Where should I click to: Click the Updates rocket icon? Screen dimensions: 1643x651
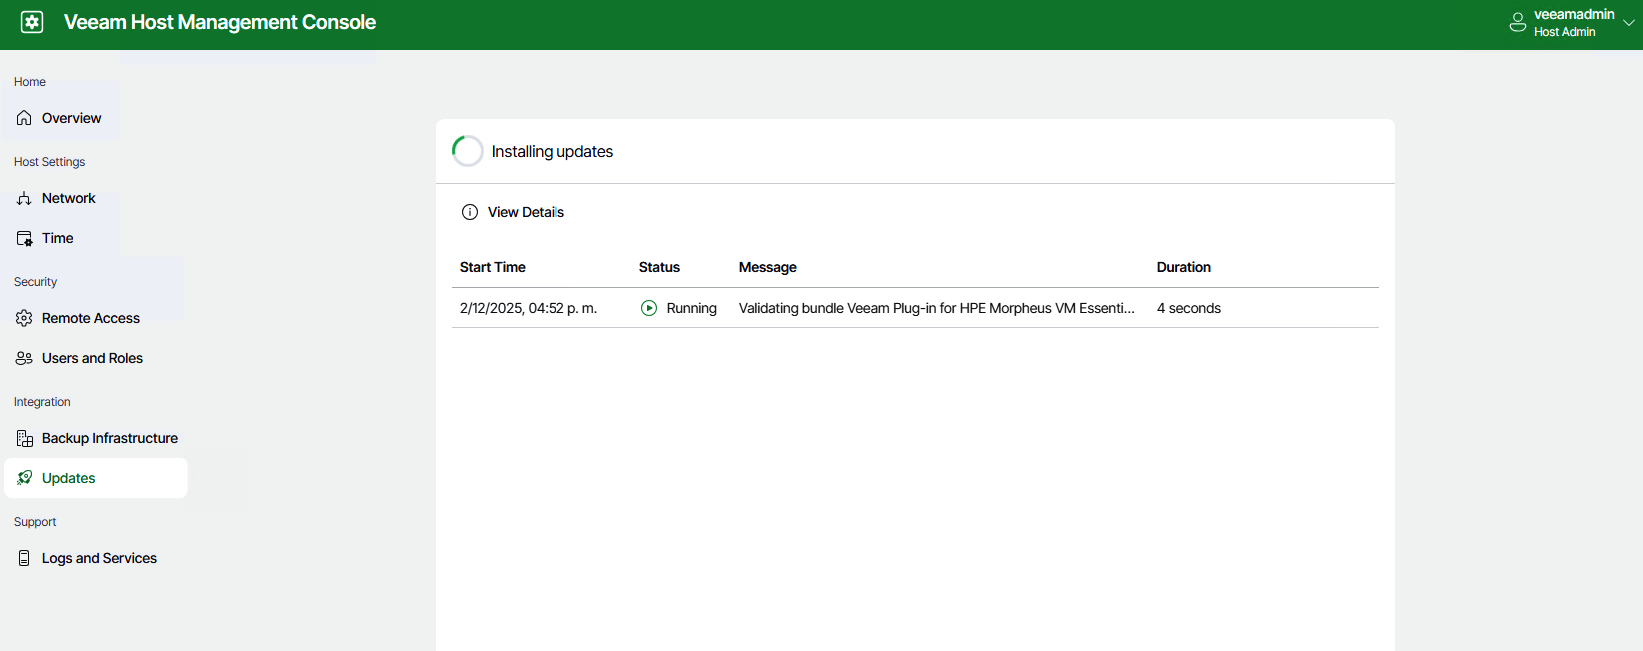coord(25,478)
